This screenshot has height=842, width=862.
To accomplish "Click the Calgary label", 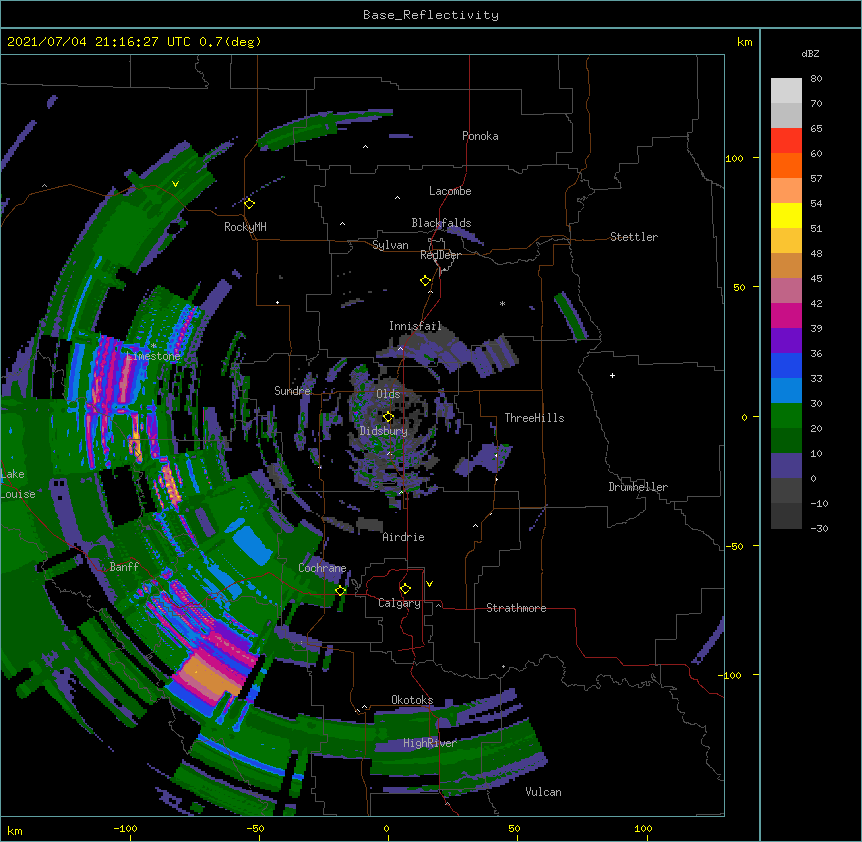I will point(399,603).
